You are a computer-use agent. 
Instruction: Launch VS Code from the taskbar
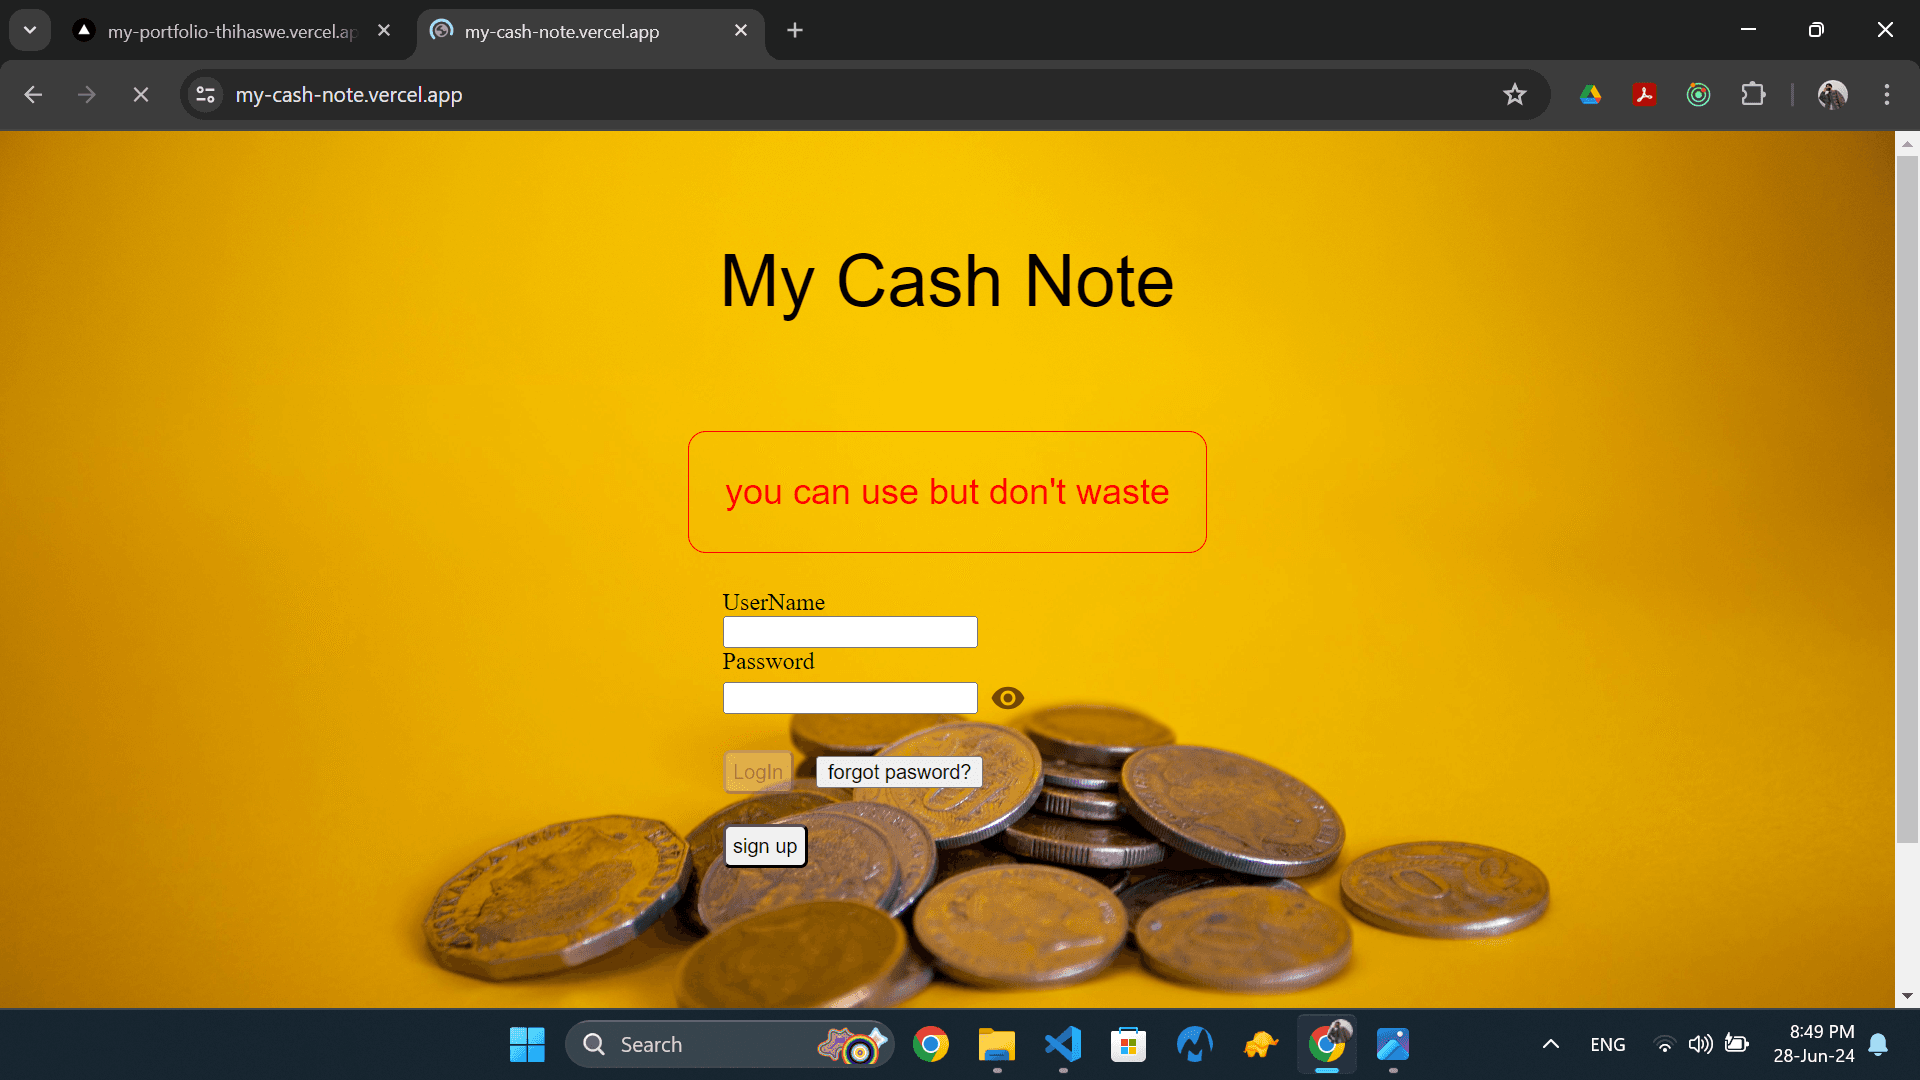pos(1063,1044)
